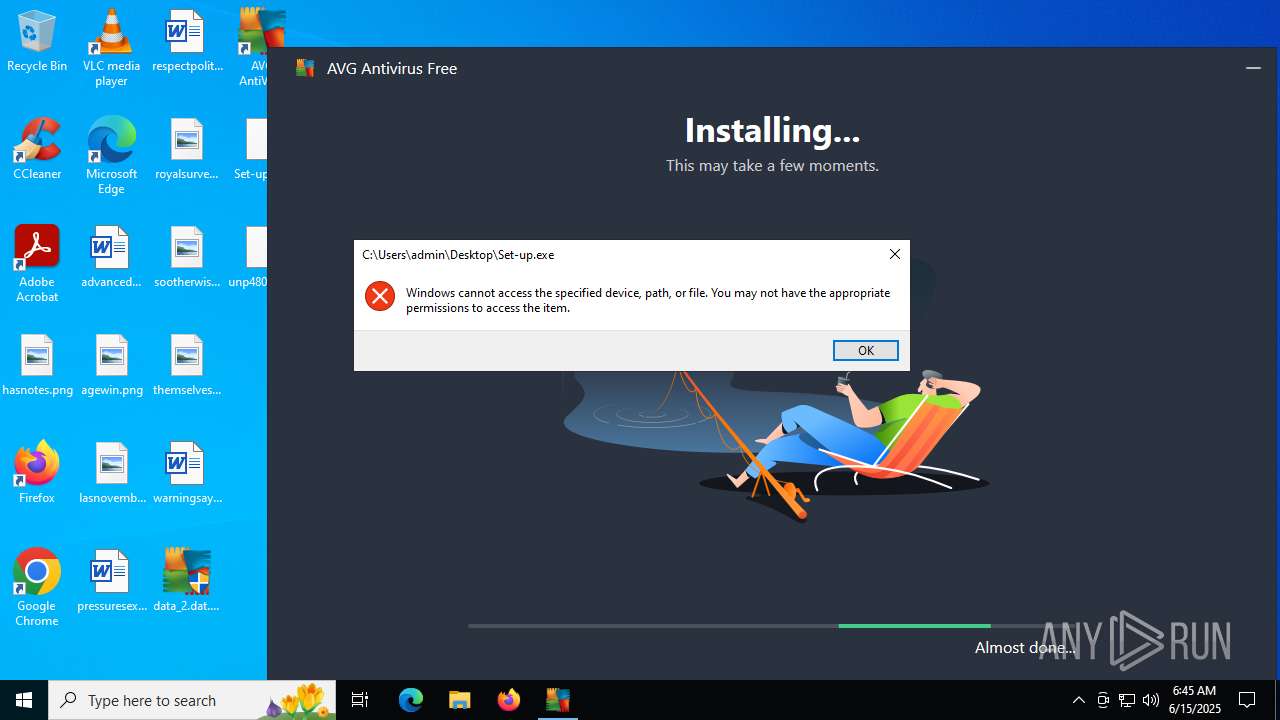Select Set-up file on desktop
Image resolution: width=1280 pixels, height=720 pixels.
point(252,150)
